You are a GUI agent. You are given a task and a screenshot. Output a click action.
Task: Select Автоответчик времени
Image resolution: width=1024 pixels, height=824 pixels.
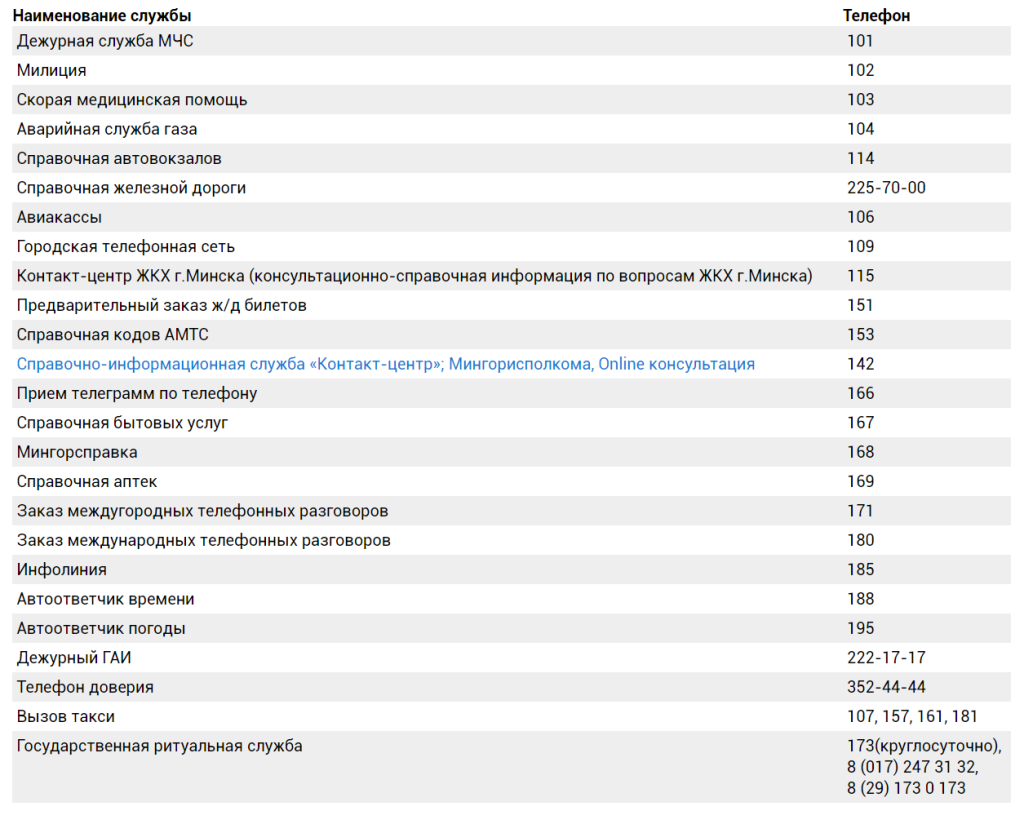[106, 599]
